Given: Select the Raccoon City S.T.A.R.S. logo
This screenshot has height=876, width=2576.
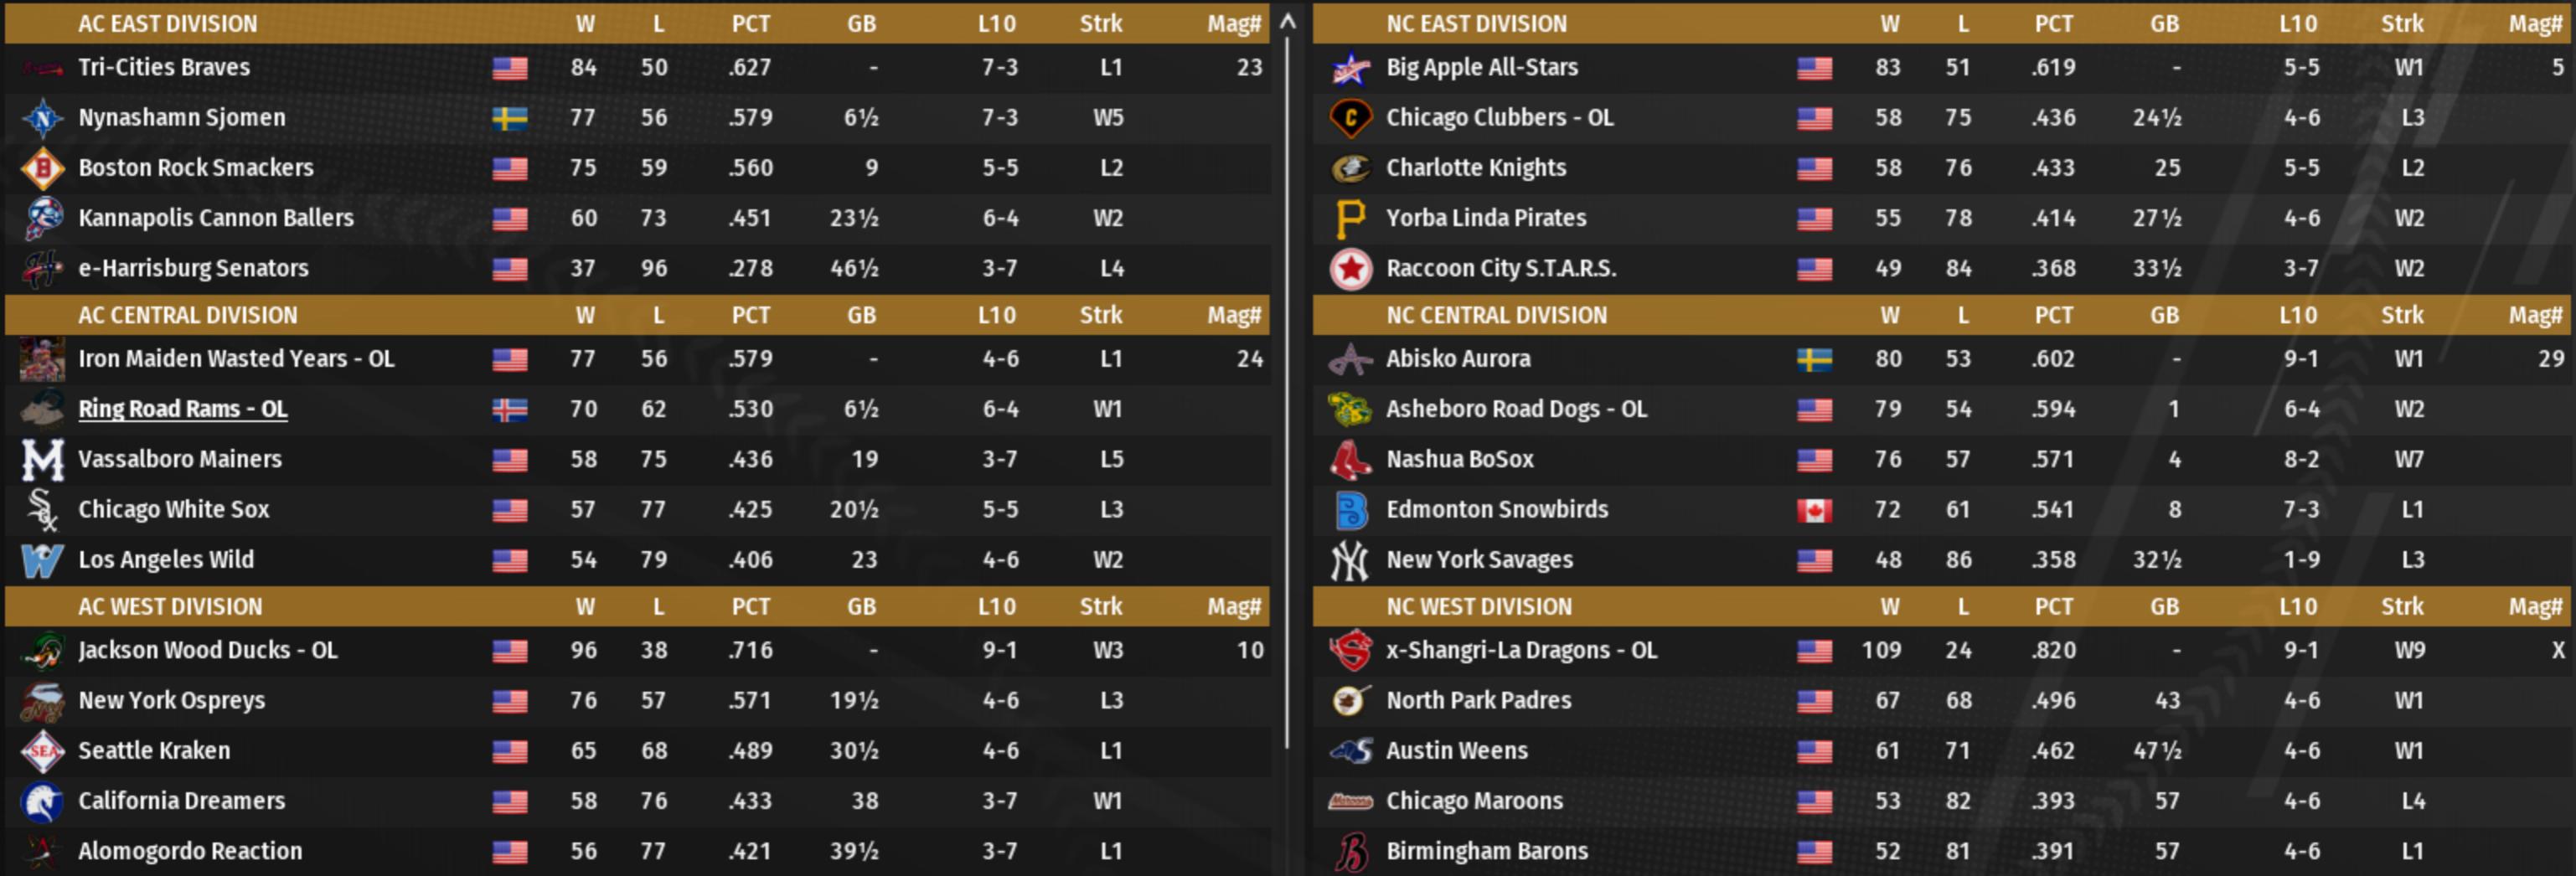Looking at the screenshot, I should point(1350,268).
